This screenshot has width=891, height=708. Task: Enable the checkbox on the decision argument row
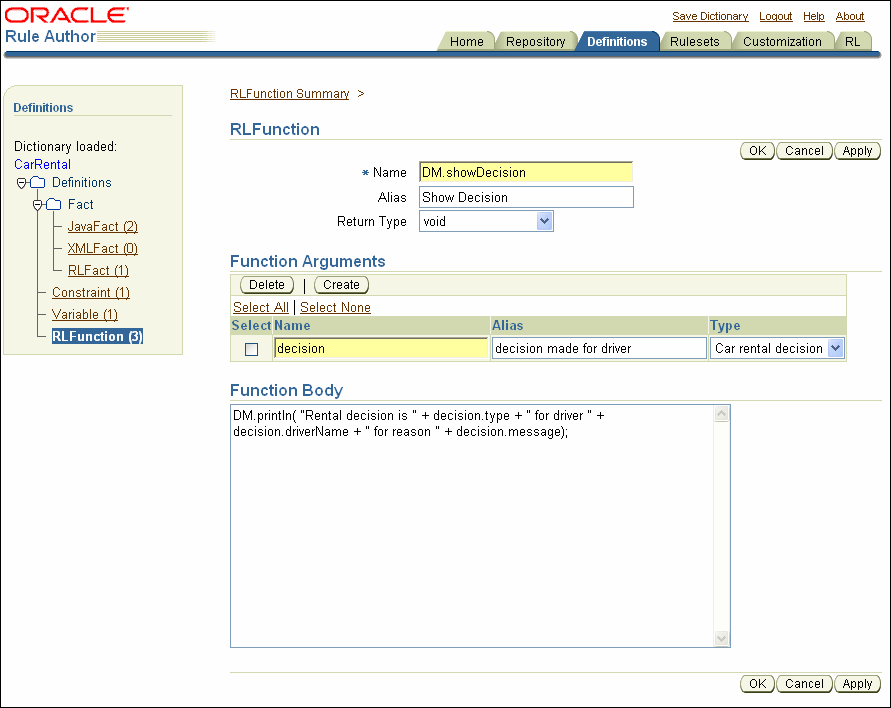tap(252, 347)
